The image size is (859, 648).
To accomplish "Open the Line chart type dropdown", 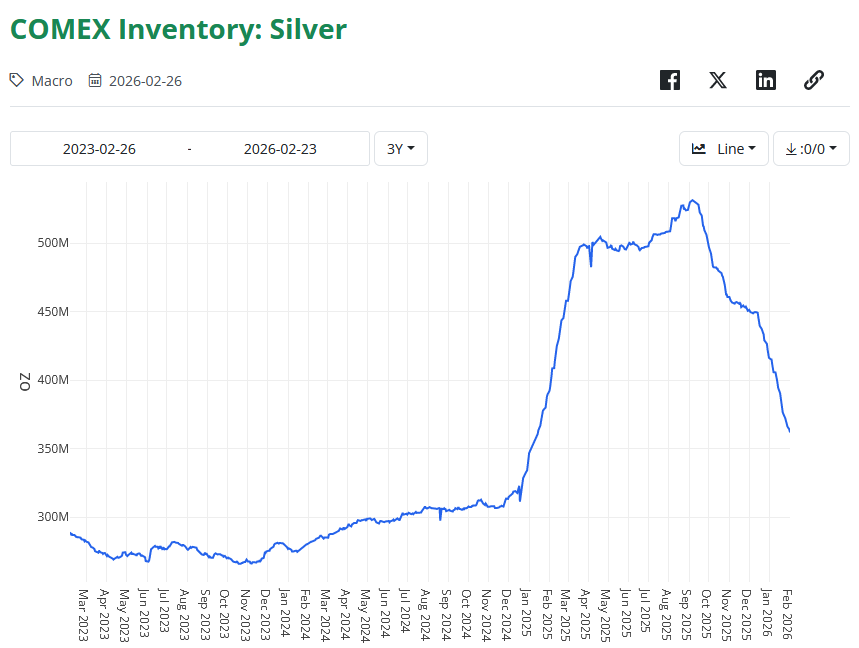I will 724,148.
